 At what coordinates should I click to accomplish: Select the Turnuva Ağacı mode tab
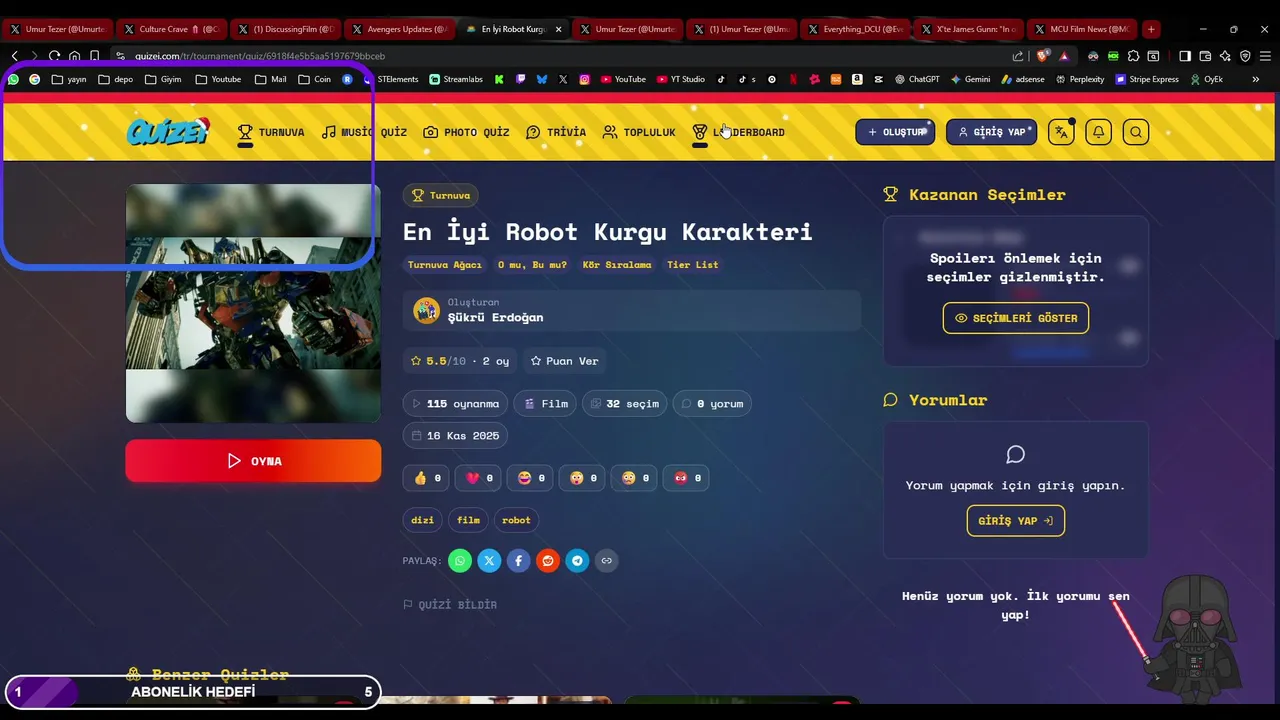click(x=445, y=265)
